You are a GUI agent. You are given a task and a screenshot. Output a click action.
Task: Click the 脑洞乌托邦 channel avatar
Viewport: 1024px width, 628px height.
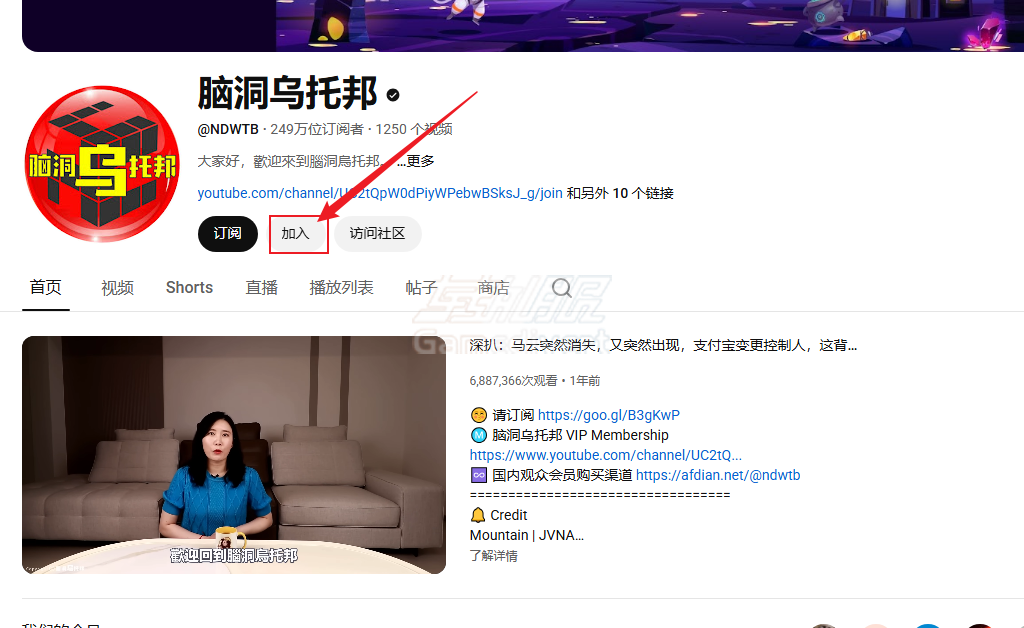pyautogui.click(x=101, y=161)
